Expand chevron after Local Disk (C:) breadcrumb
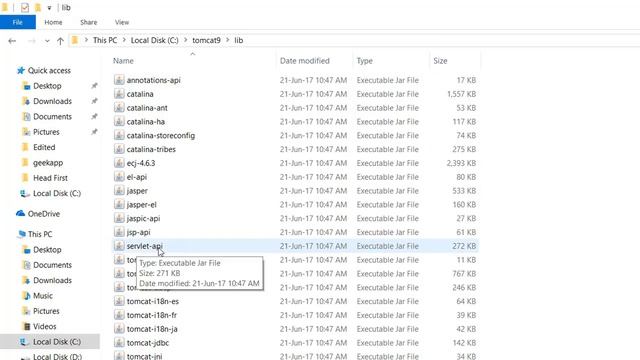 (185, 40)
